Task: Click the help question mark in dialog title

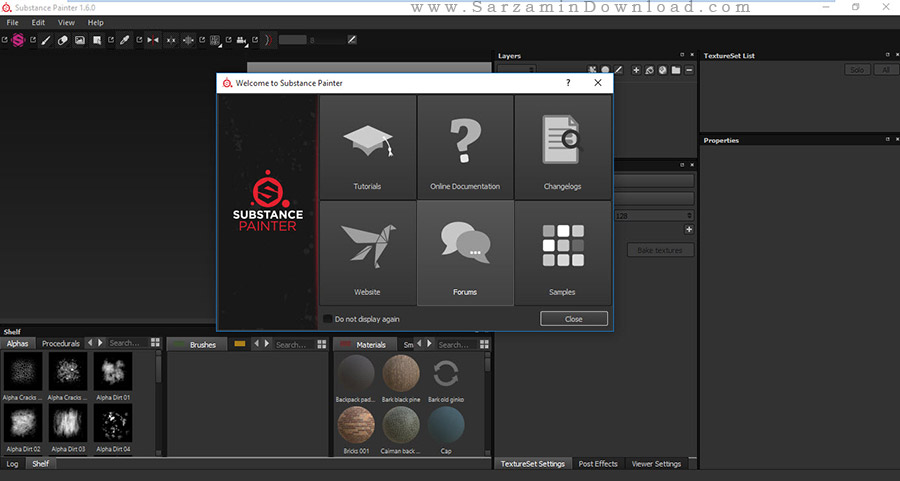Action: (x=568, y=83)
